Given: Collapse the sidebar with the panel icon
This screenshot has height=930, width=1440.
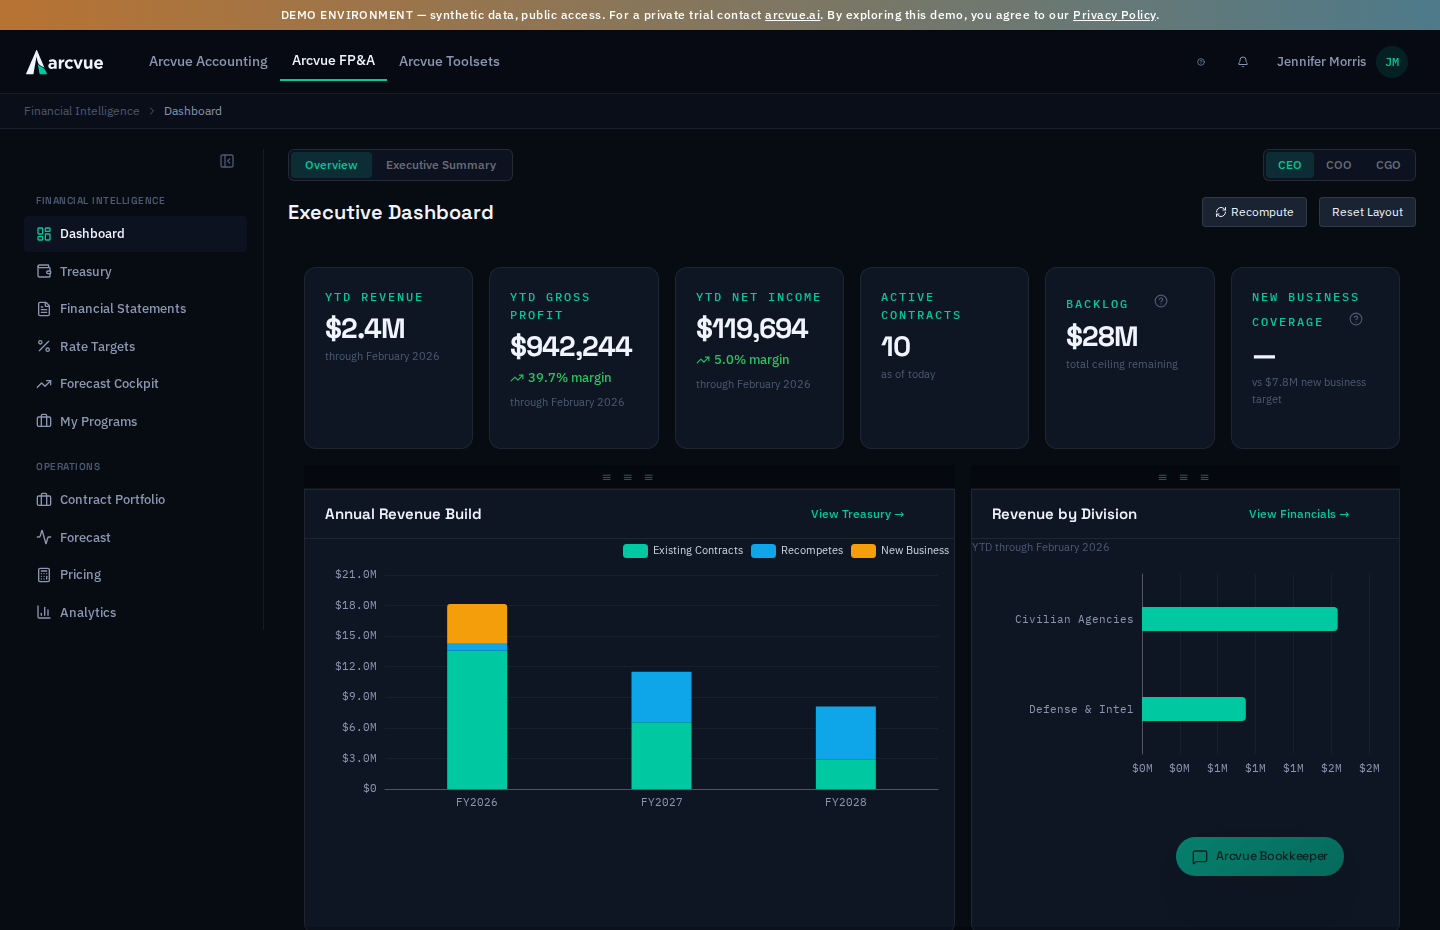Looking at the screenshot, I should tap(227, 161).
